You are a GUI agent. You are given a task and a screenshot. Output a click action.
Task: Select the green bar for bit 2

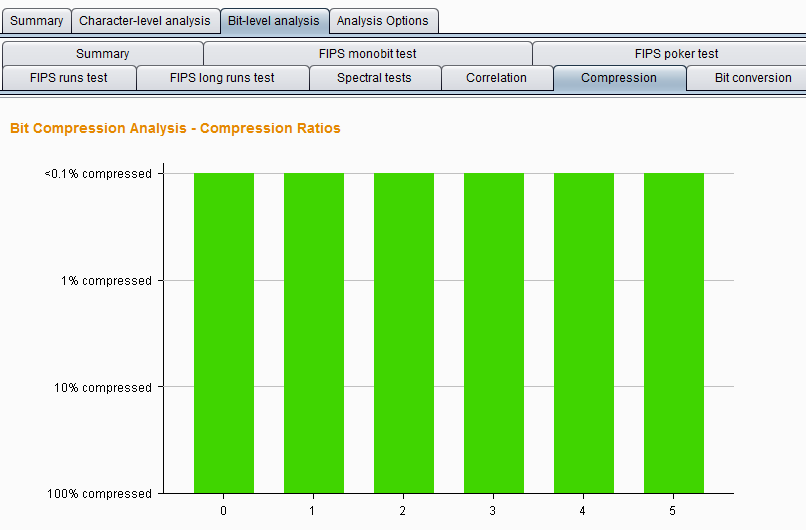(x=404, y=333)
